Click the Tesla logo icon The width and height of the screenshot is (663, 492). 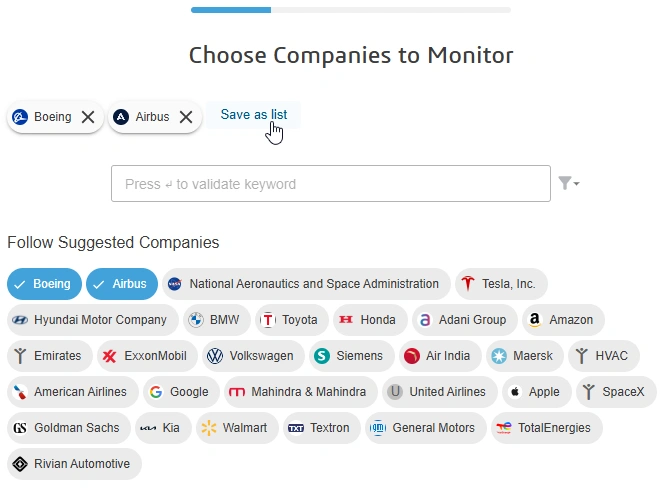[x=468, y=284]
